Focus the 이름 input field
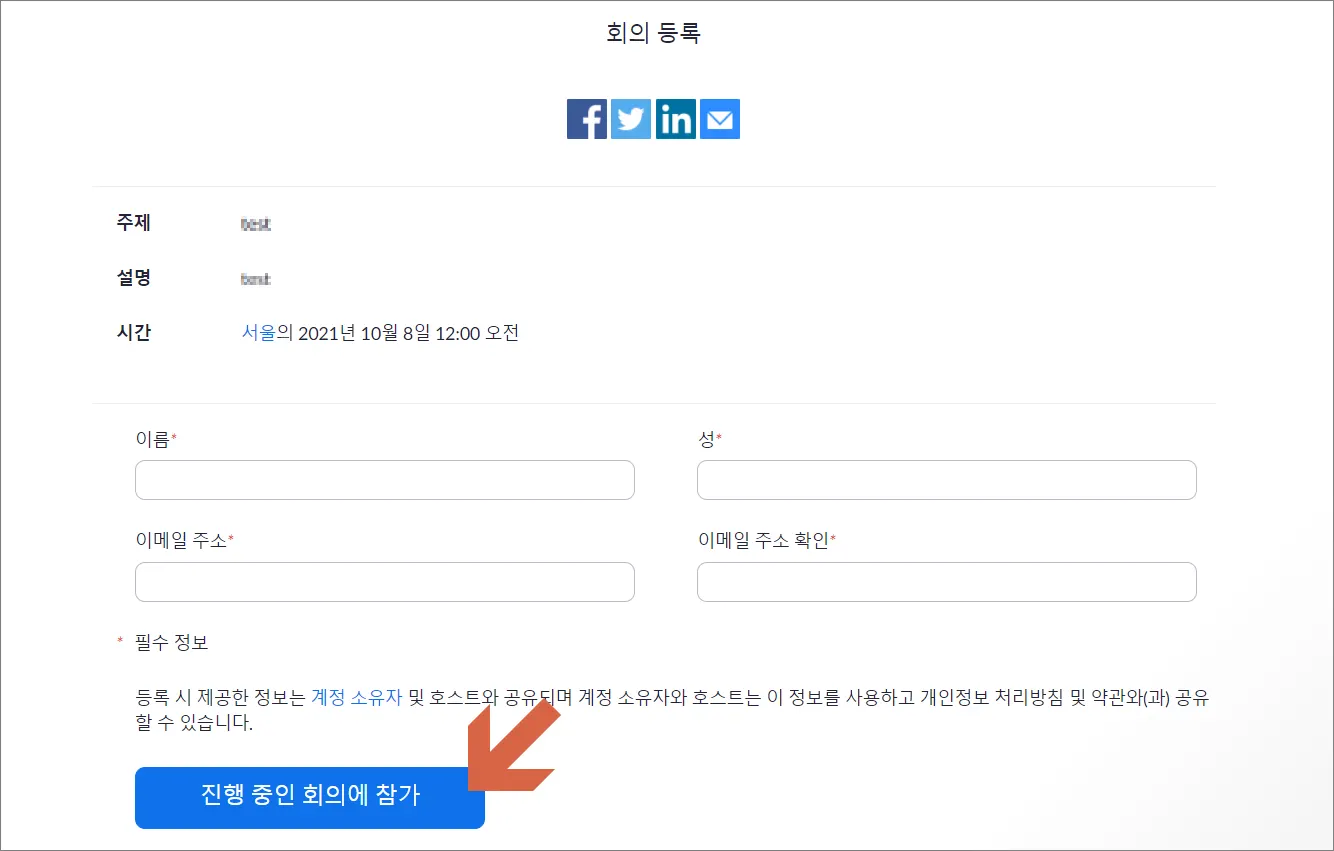The image size is (1334, 851). coord(385,480)
